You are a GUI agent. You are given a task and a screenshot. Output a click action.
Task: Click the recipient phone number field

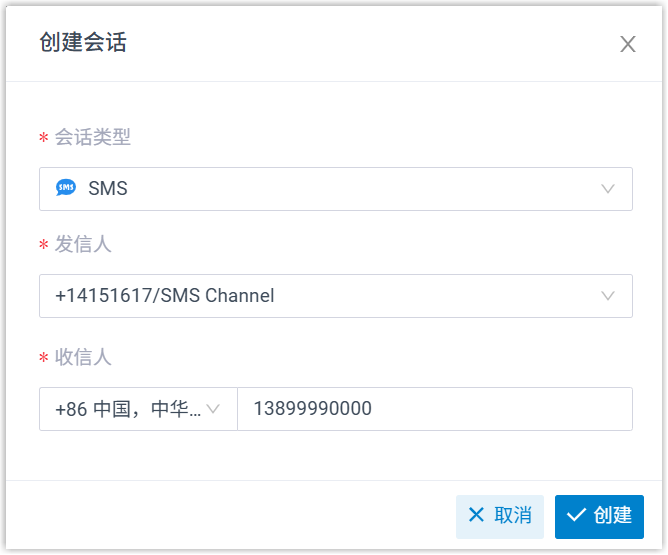point(434,409)
